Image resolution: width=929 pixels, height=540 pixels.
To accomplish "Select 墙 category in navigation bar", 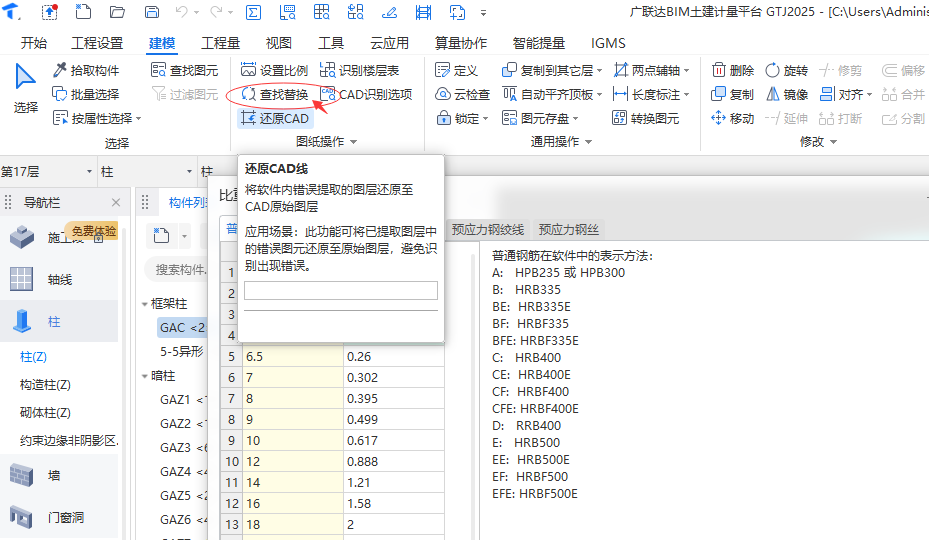I will click(59, 475).
